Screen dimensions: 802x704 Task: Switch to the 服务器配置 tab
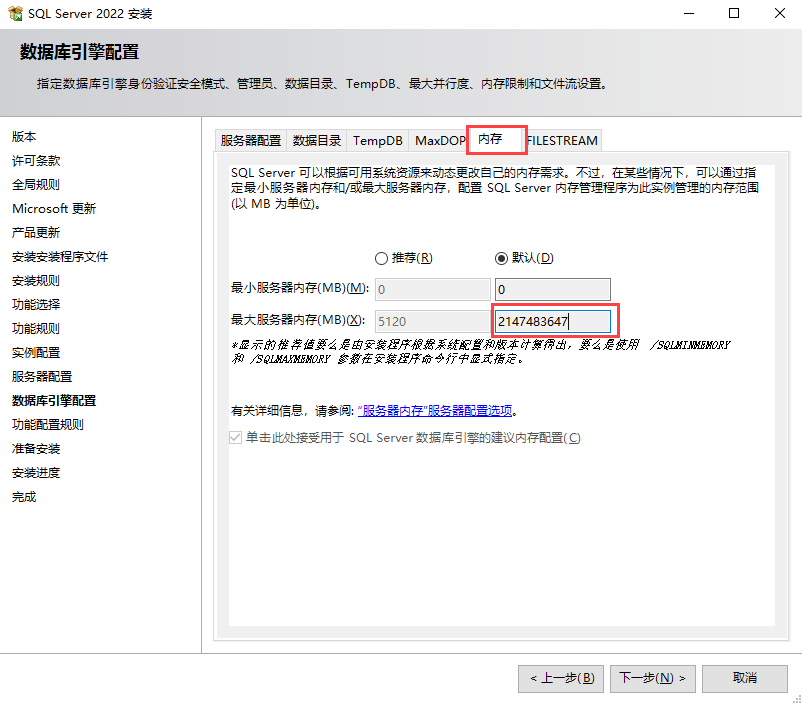tap(250, 141)
